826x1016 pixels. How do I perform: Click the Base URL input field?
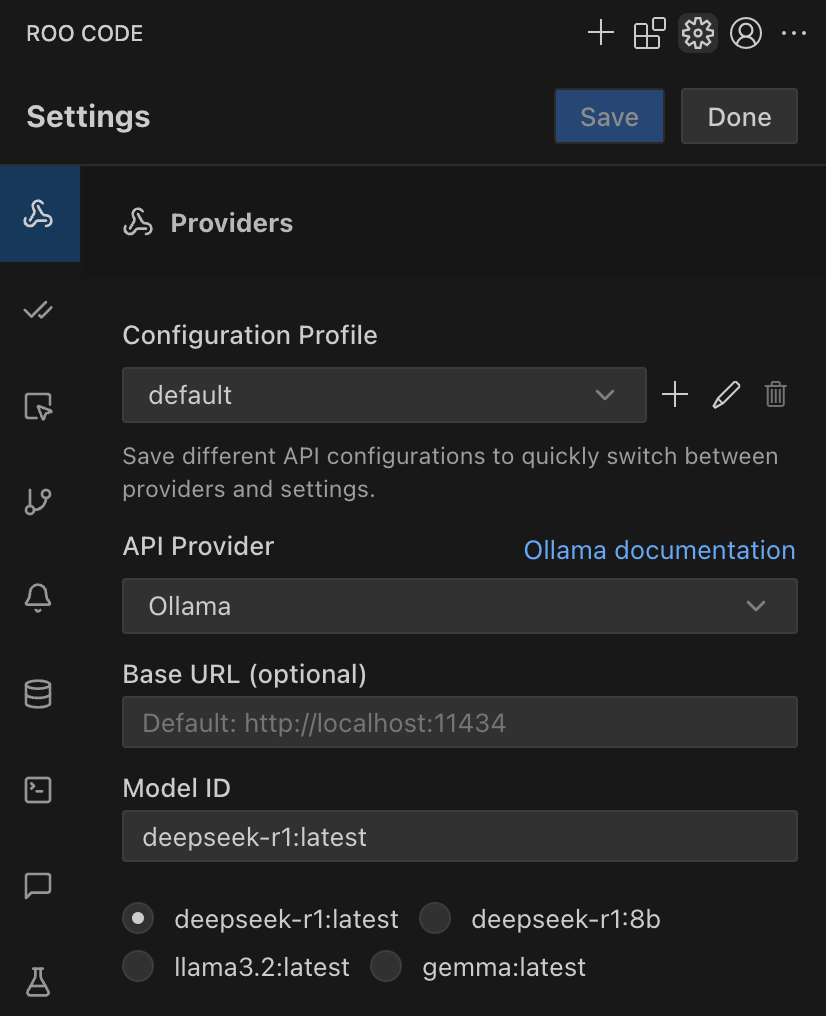(x=460, y=722)
